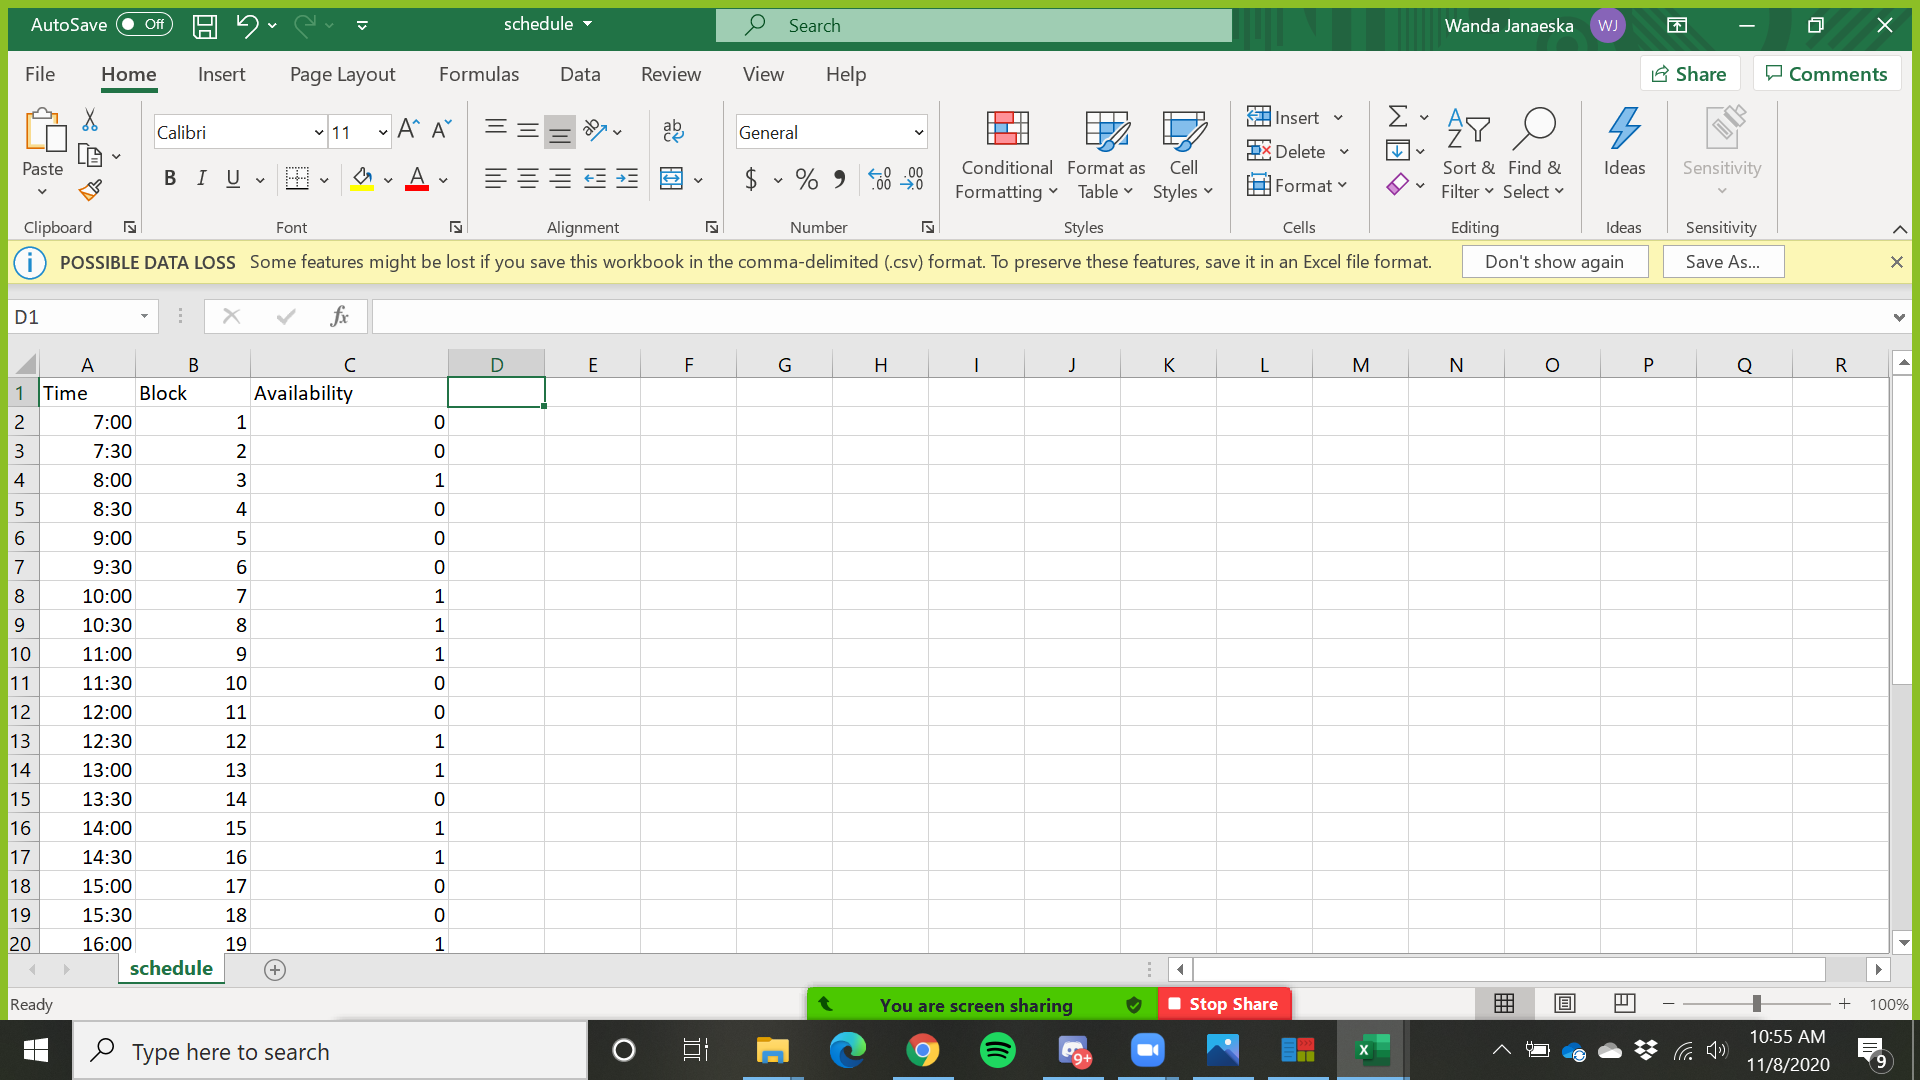Toggle Italic formatting

[201, 179]
